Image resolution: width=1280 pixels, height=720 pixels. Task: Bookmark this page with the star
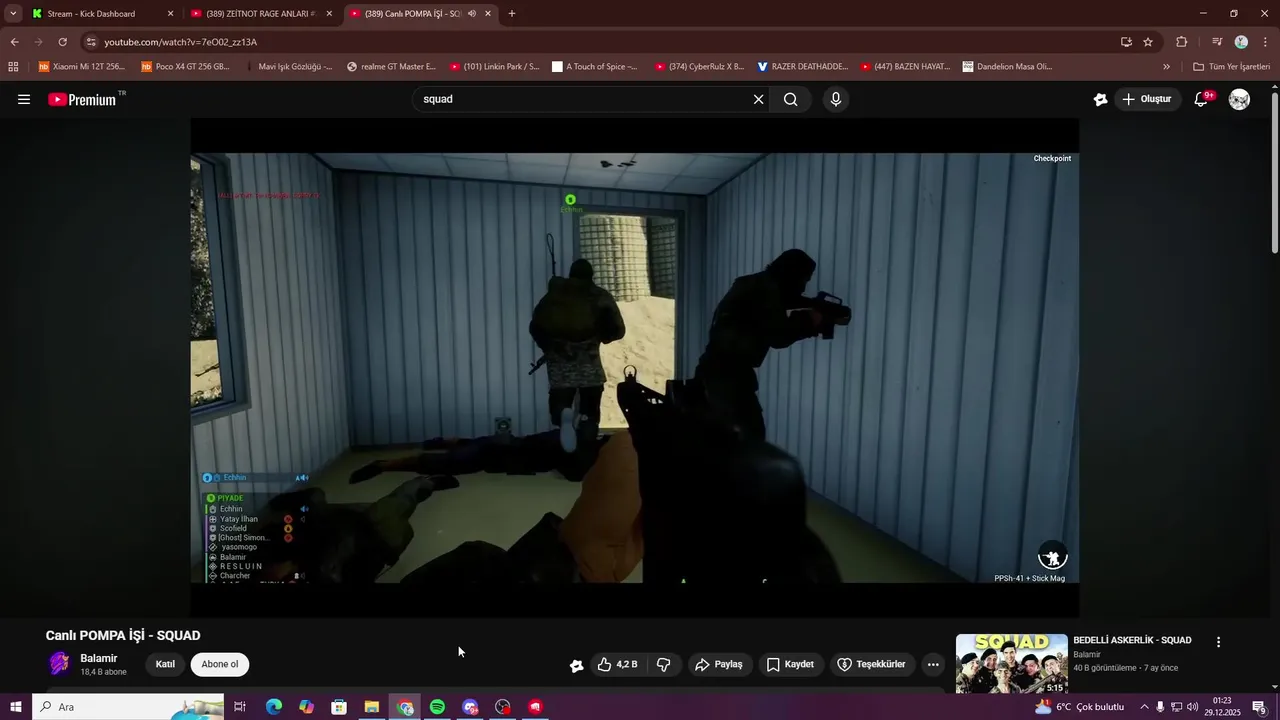tap(1148, 42)
